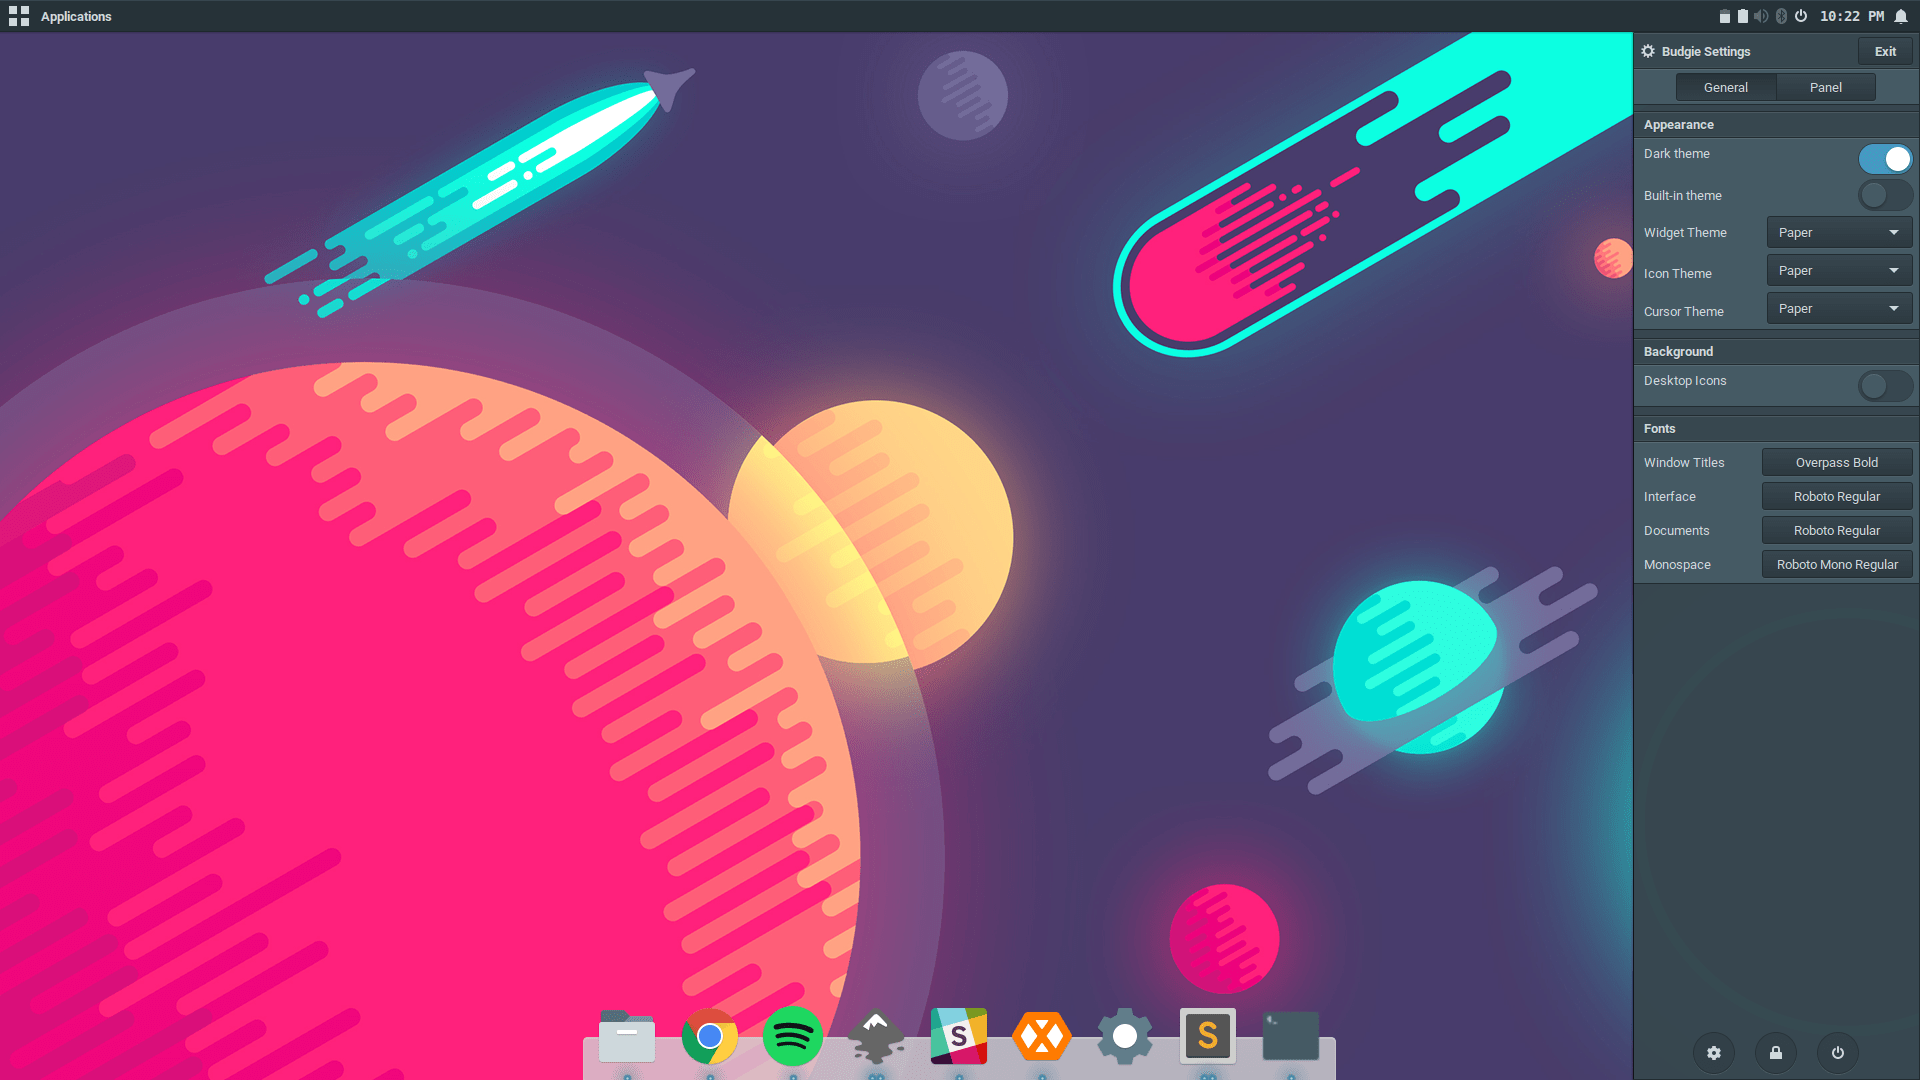Click the 10:22 PM clock
Screen dimensions: 1920x1080
pos(1852,16)
